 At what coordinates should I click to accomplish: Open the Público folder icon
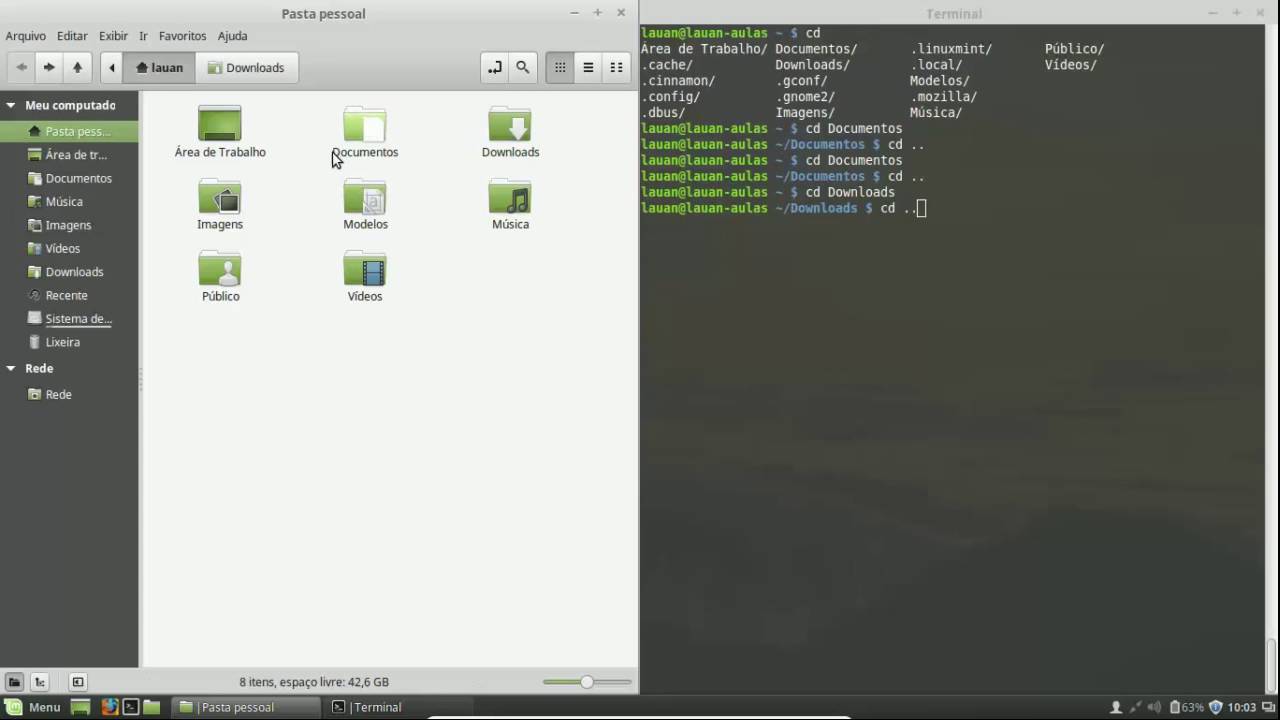(220, 276)
